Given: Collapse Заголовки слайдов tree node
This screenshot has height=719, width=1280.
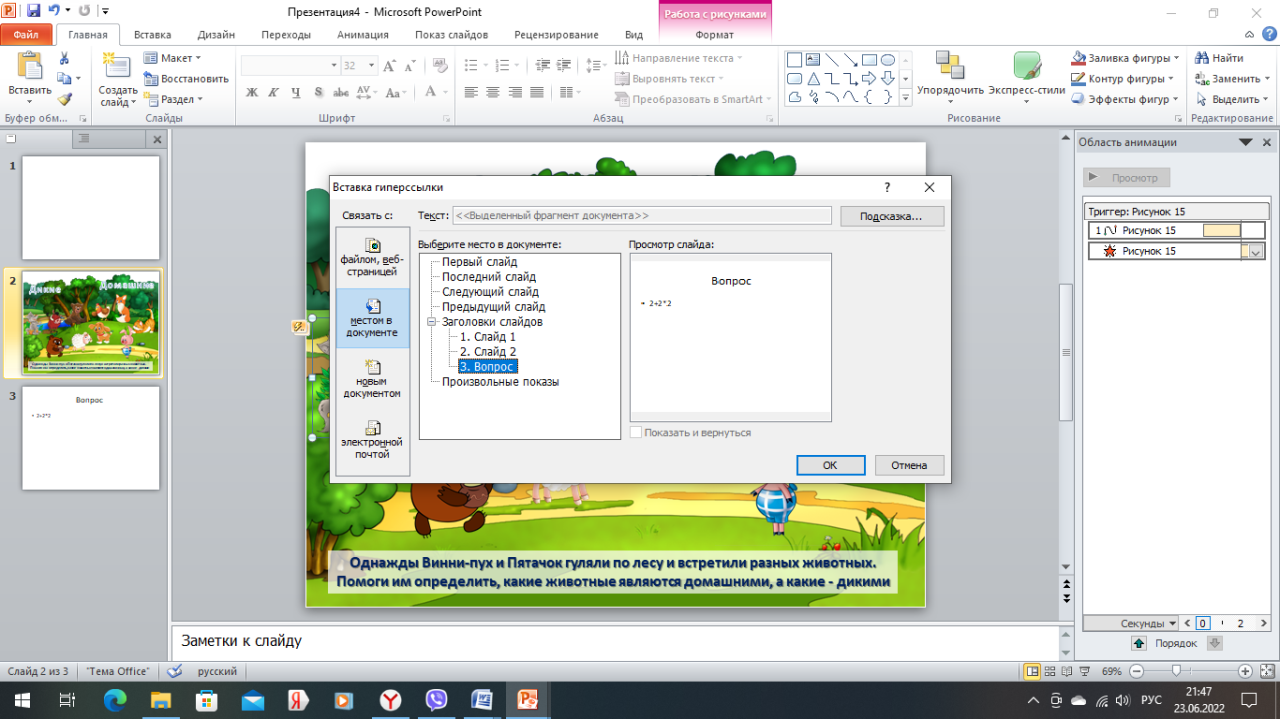Looking at the screenshot, I should pos(431,322).
